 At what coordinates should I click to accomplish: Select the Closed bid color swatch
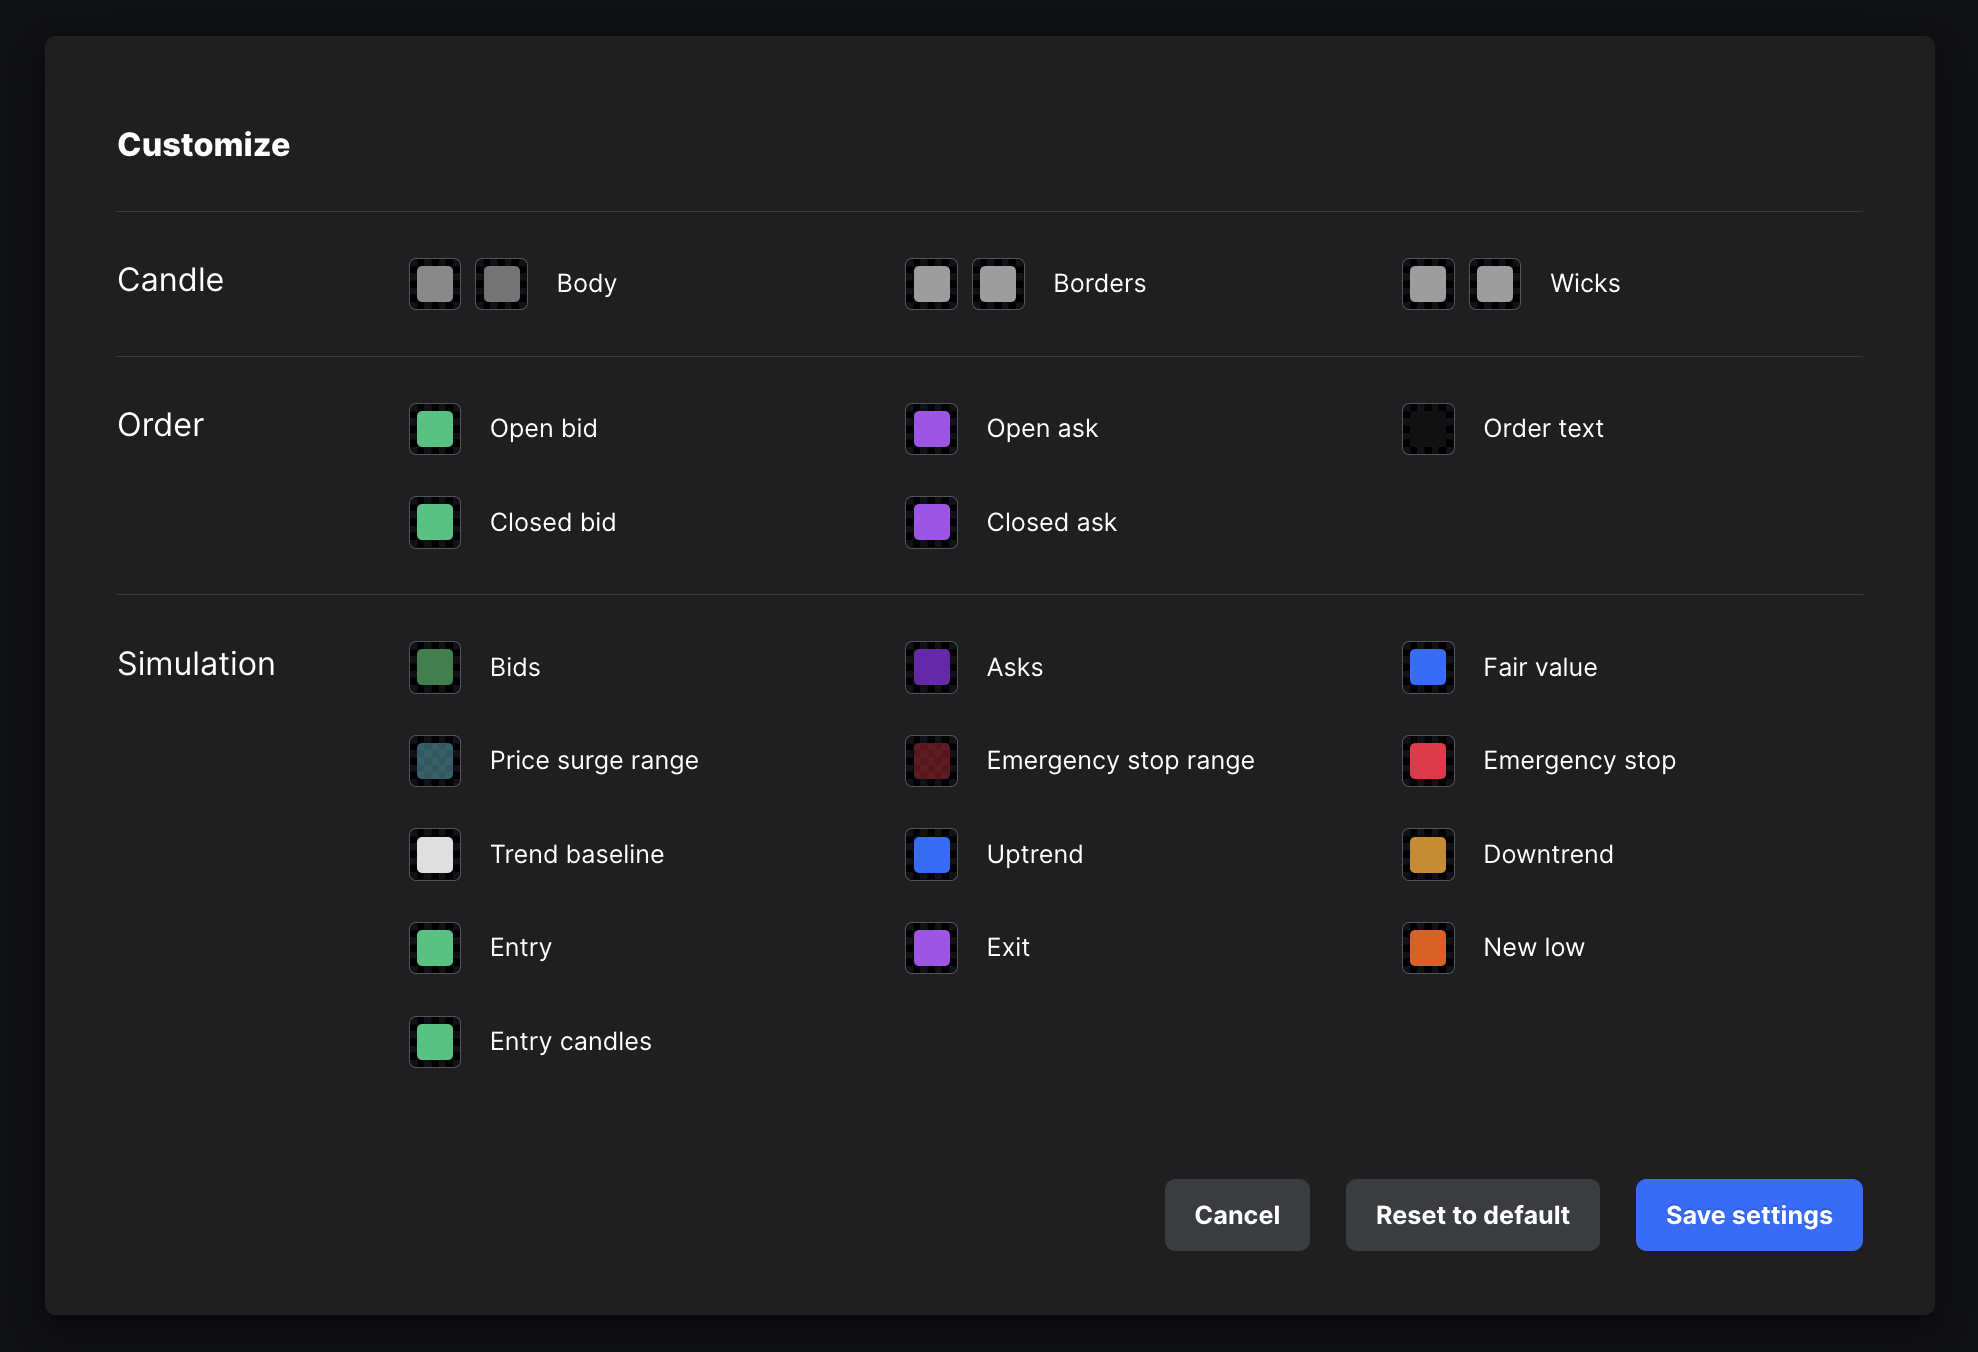tap(435, 522)
